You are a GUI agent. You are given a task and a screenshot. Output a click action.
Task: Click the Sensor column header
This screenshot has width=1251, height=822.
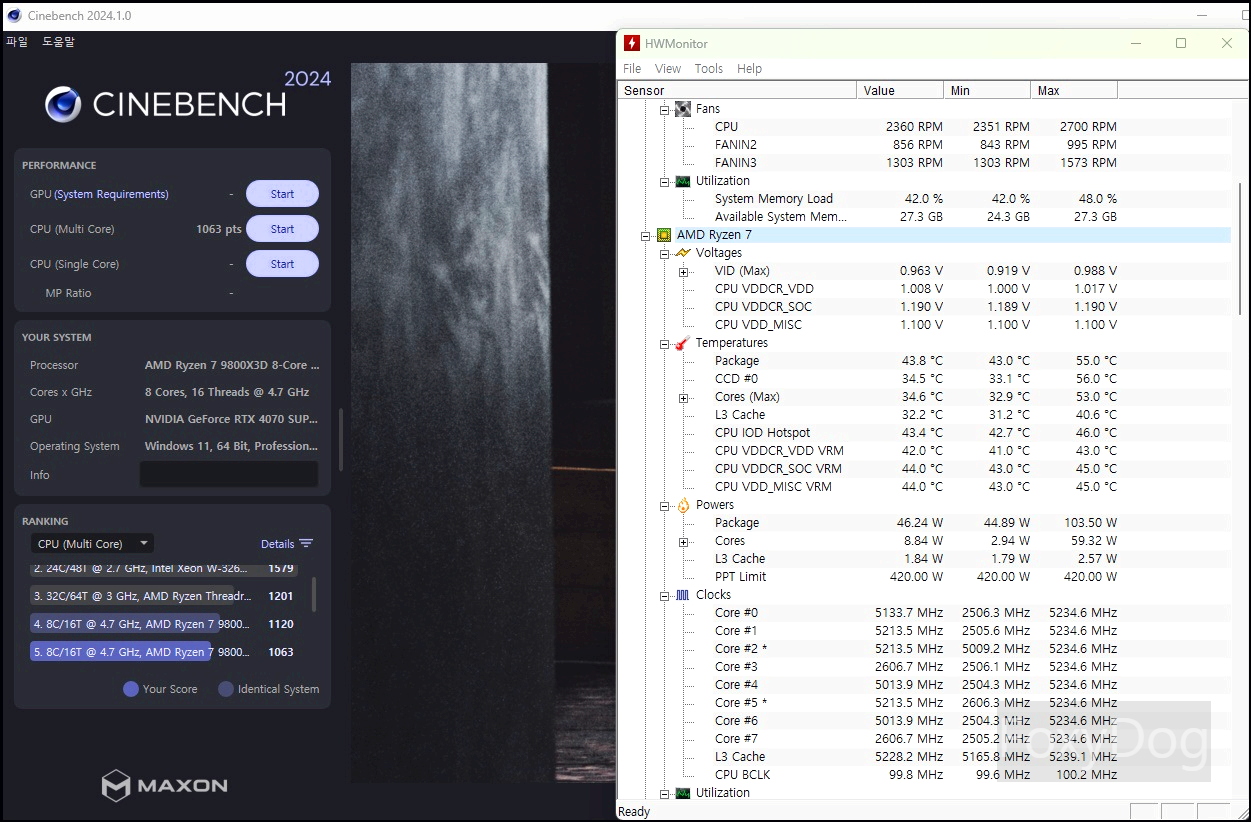[x=737, y=90]
